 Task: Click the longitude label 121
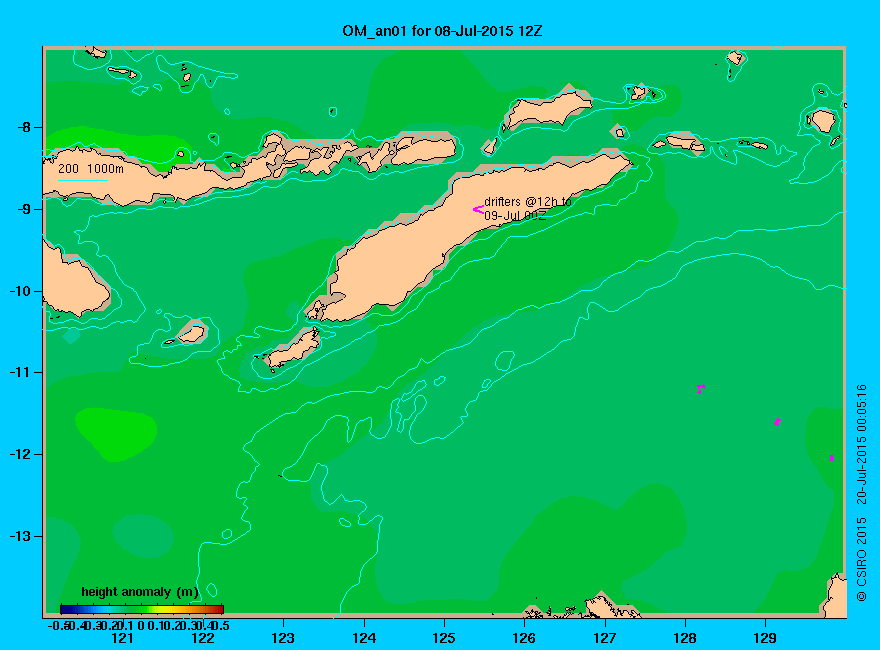point(122,638)
